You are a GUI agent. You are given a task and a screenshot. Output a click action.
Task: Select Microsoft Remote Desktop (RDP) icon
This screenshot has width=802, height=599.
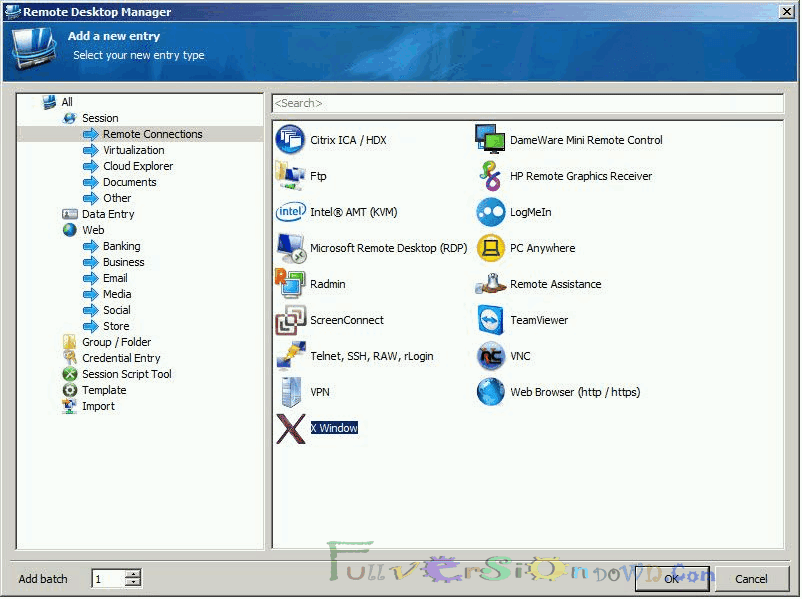coord(291,248)
